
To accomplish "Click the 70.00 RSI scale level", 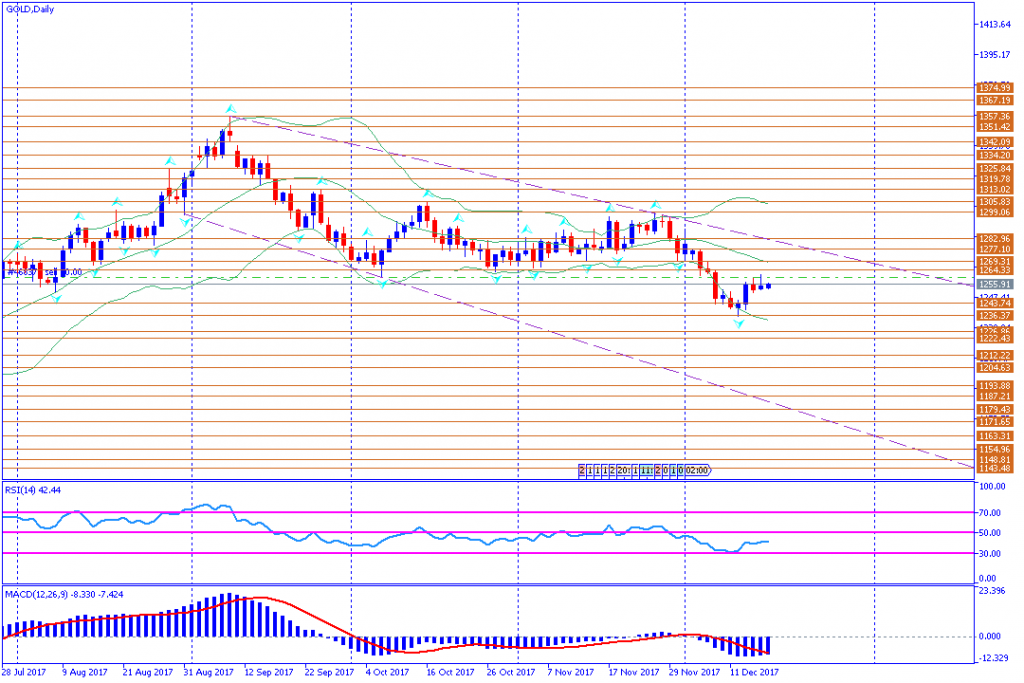I will [x=991, y=512].
